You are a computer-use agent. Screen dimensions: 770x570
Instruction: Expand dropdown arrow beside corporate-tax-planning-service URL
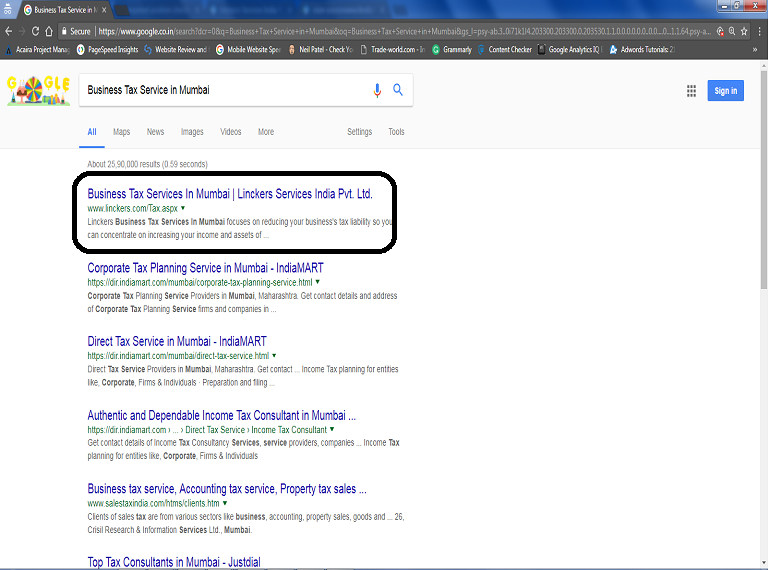pyautogui.click(x=317, y=282)
